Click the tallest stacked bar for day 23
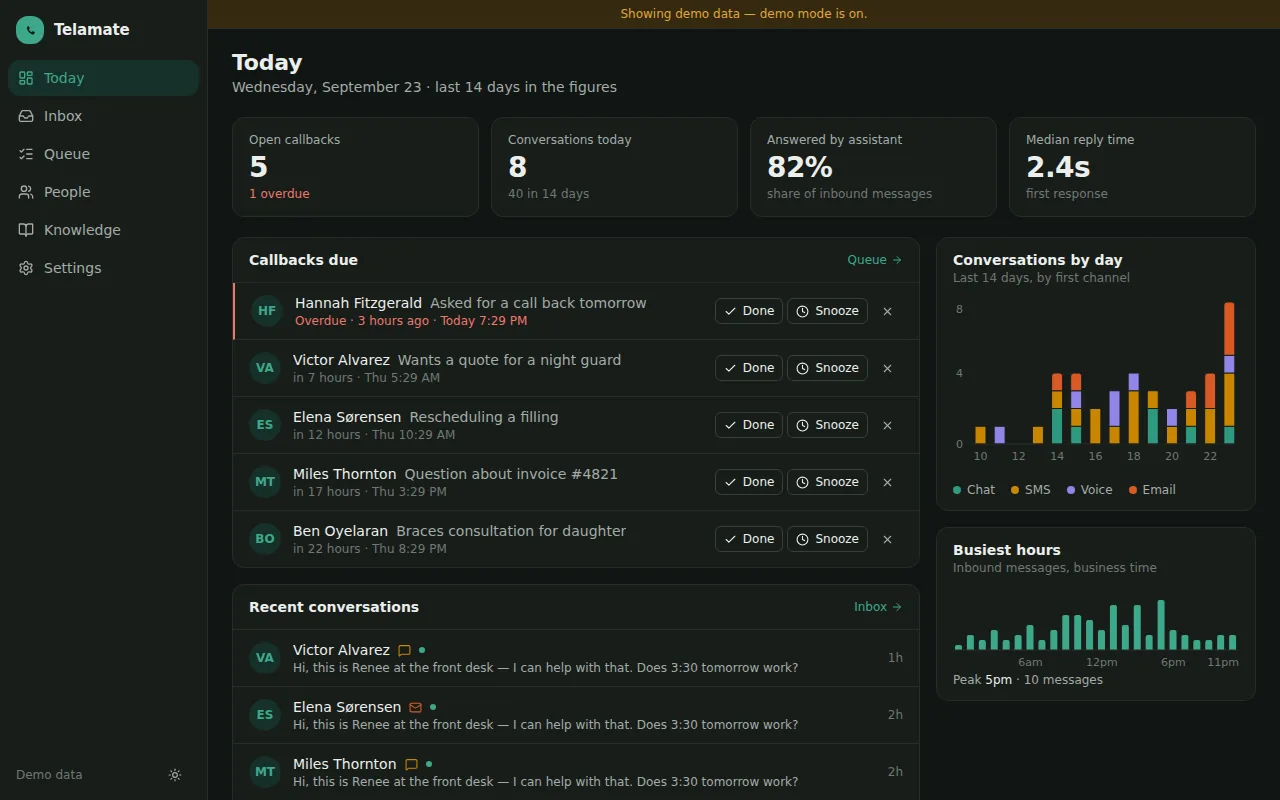Screen dimensions: 1280x800 point(1229,373)
